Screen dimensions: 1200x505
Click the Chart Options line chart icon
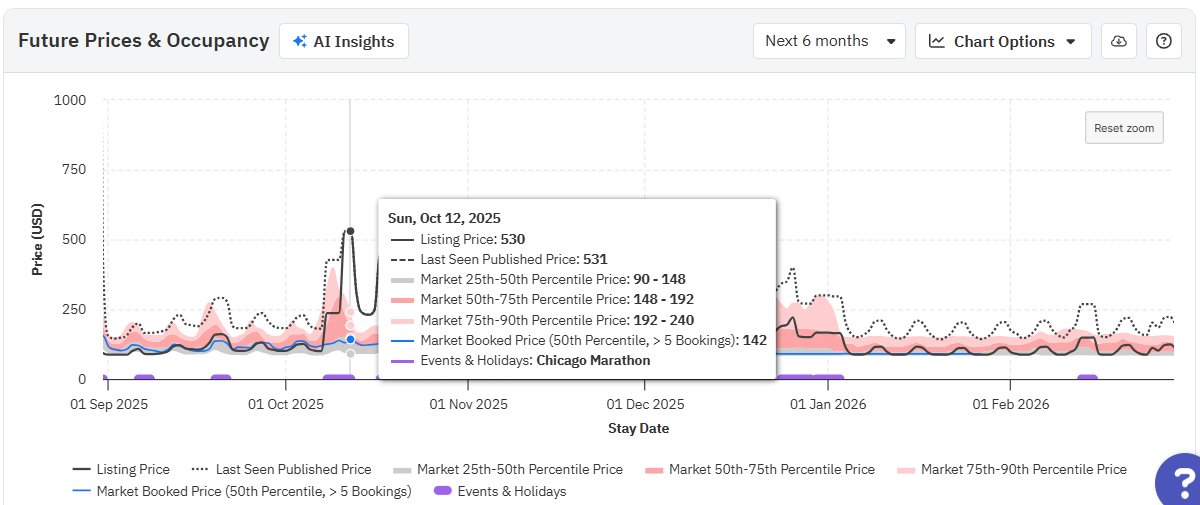[937, 41]
